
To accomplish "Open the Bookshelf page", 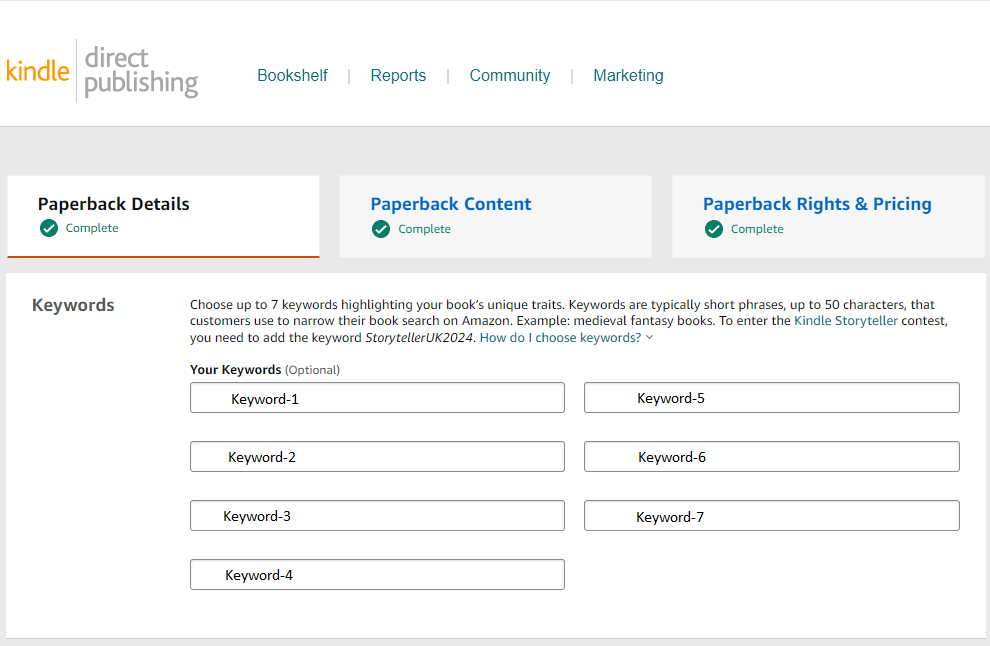I will (292, 75).
